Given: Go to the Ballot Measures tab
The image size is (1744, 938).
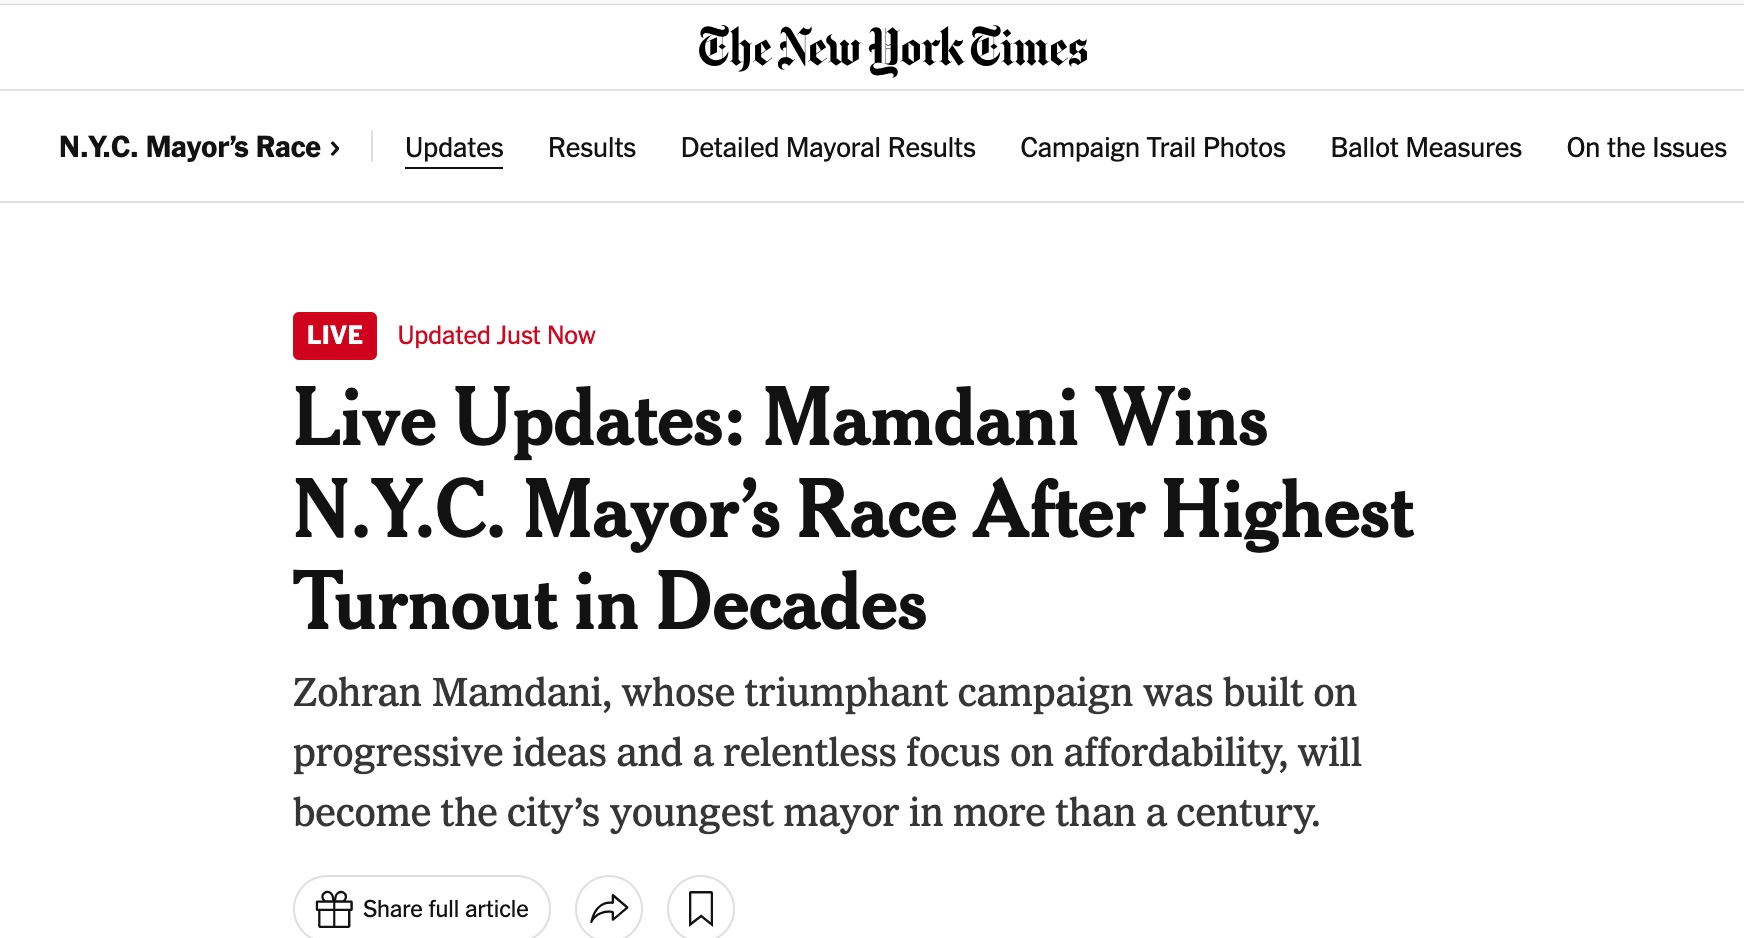Looking at the screenshot, I should point(1426,147).
